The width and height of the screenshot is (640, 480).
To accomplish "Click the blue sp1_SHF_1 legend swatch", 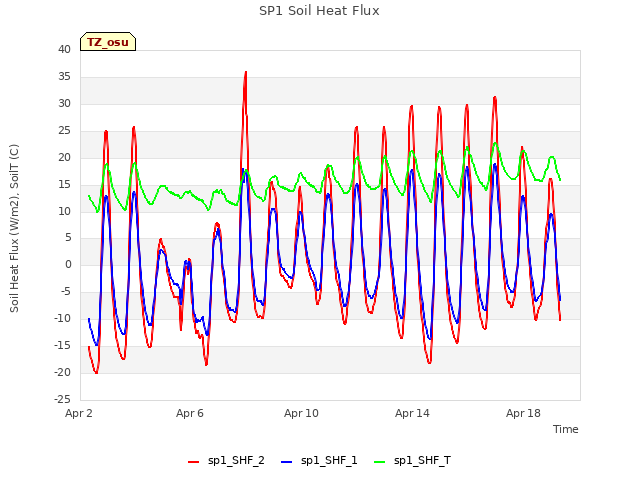I will pos(287,462).
